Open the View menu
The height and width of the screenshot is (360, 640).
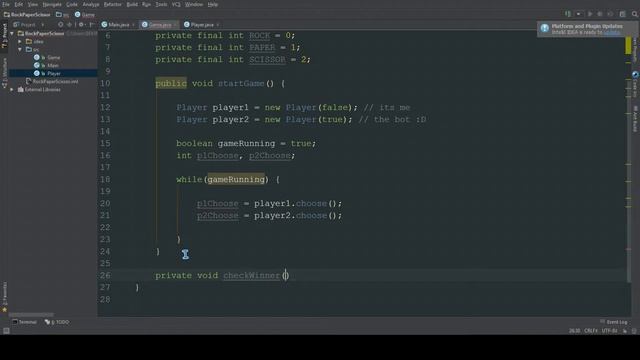coord(33,4)
